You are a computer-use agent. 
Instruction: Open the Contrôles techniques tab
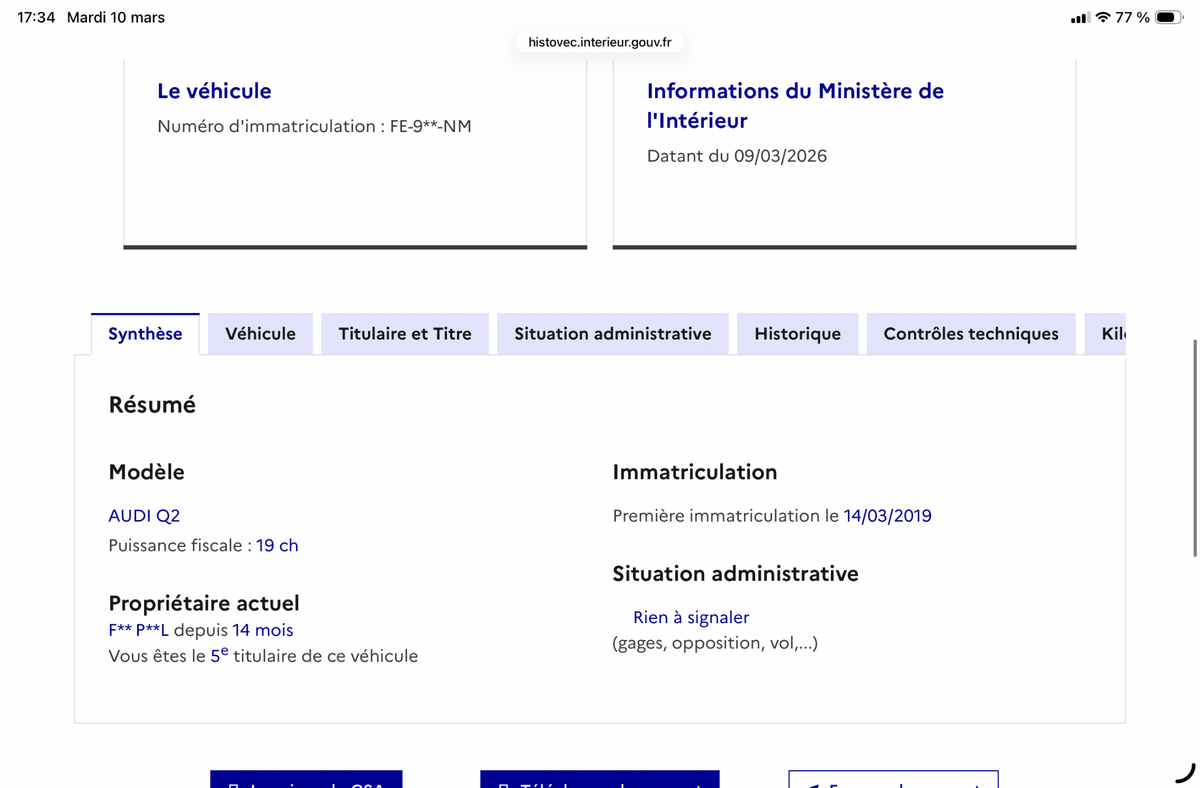[x=971, y=334]
